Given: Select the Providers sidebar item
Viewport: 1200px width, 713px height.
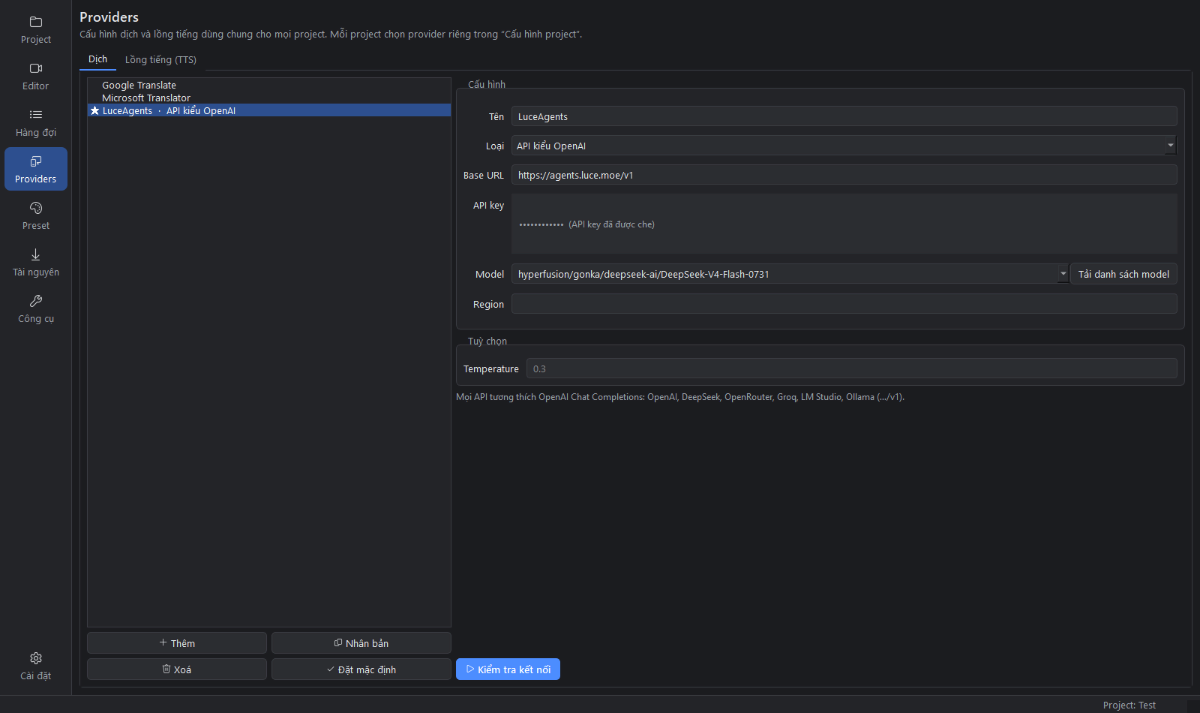Looking at the screenshot, I should click(x=36, y=169).
